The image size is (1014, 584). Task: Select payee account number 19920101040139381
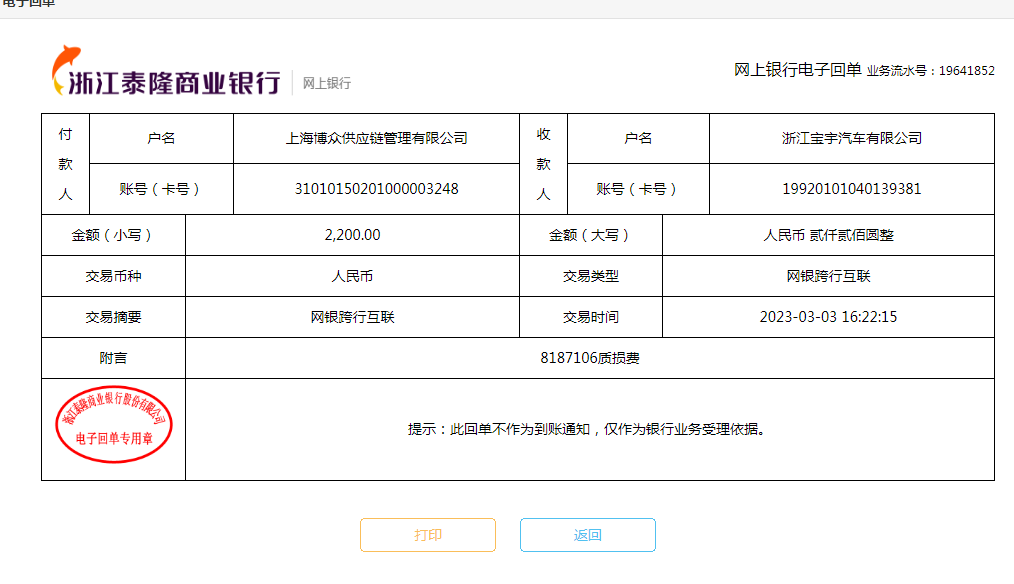851,188
